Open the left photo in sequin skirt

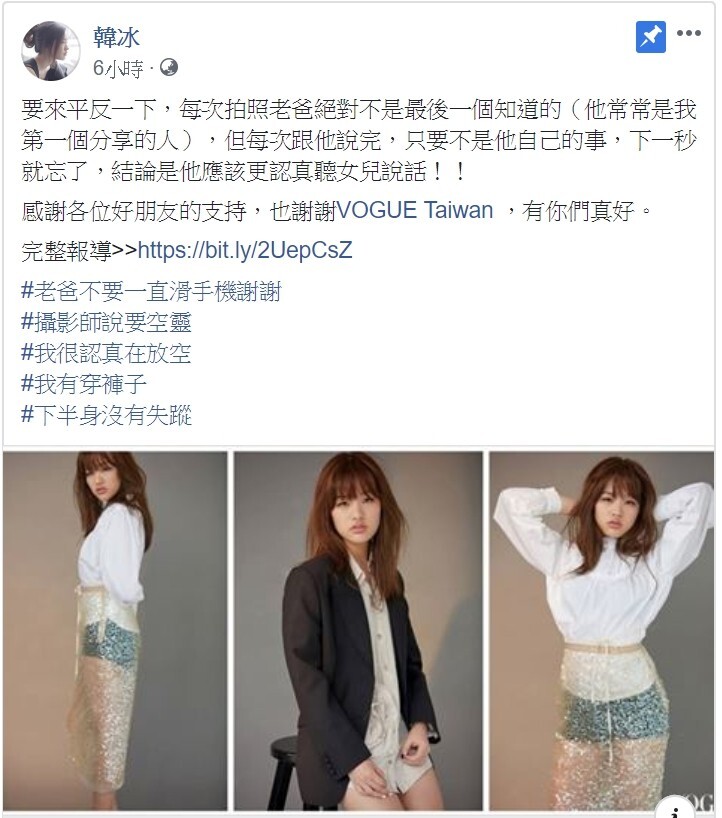[x=115, y=631]
